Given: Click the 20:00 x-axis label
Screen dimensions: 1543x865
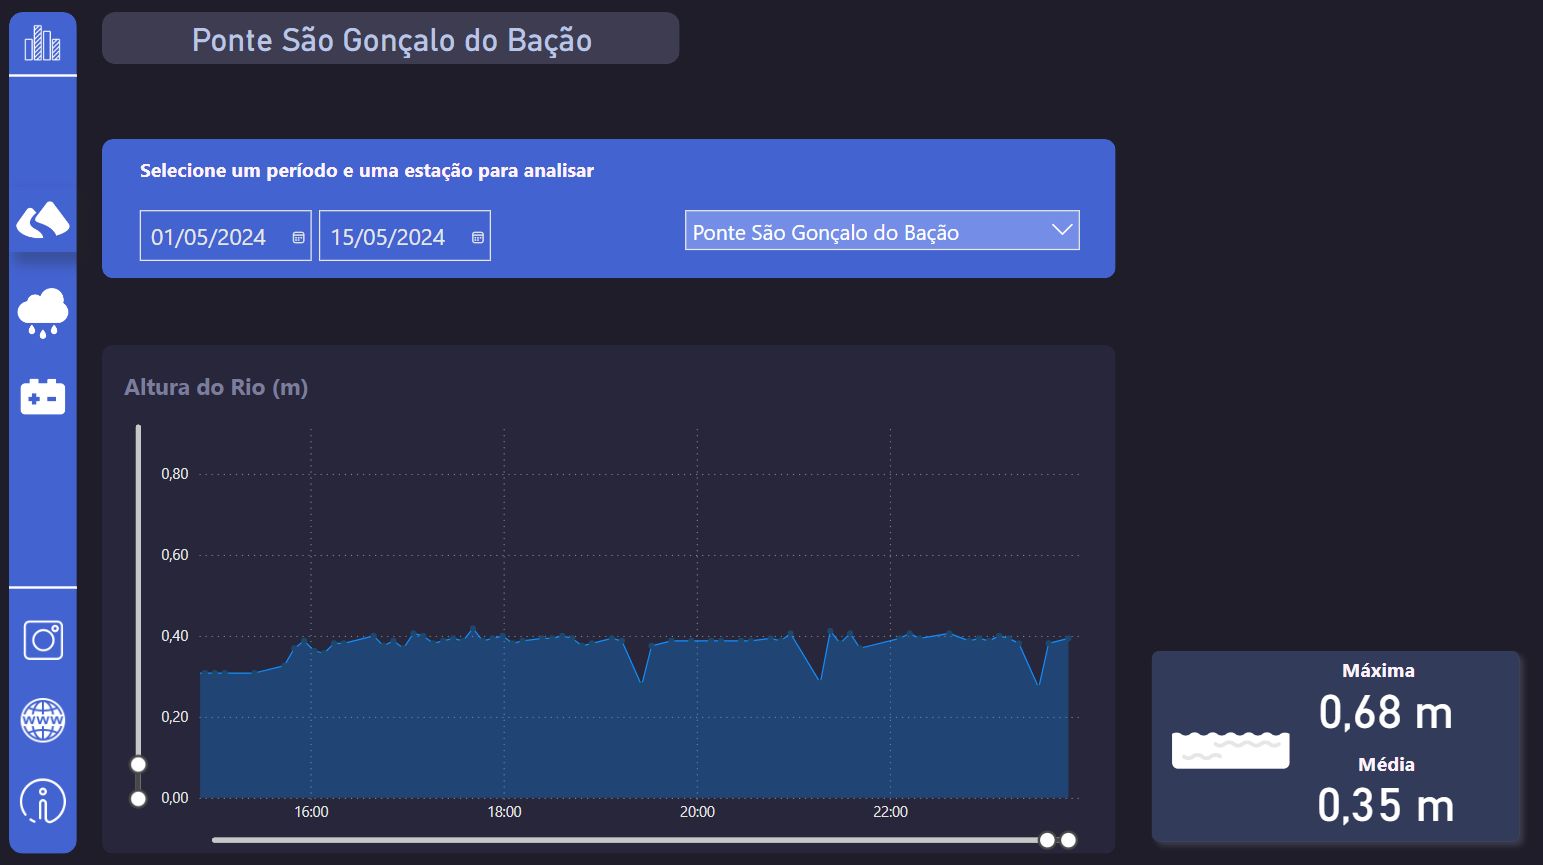Looking at the screenshot, I should (697, 812).
